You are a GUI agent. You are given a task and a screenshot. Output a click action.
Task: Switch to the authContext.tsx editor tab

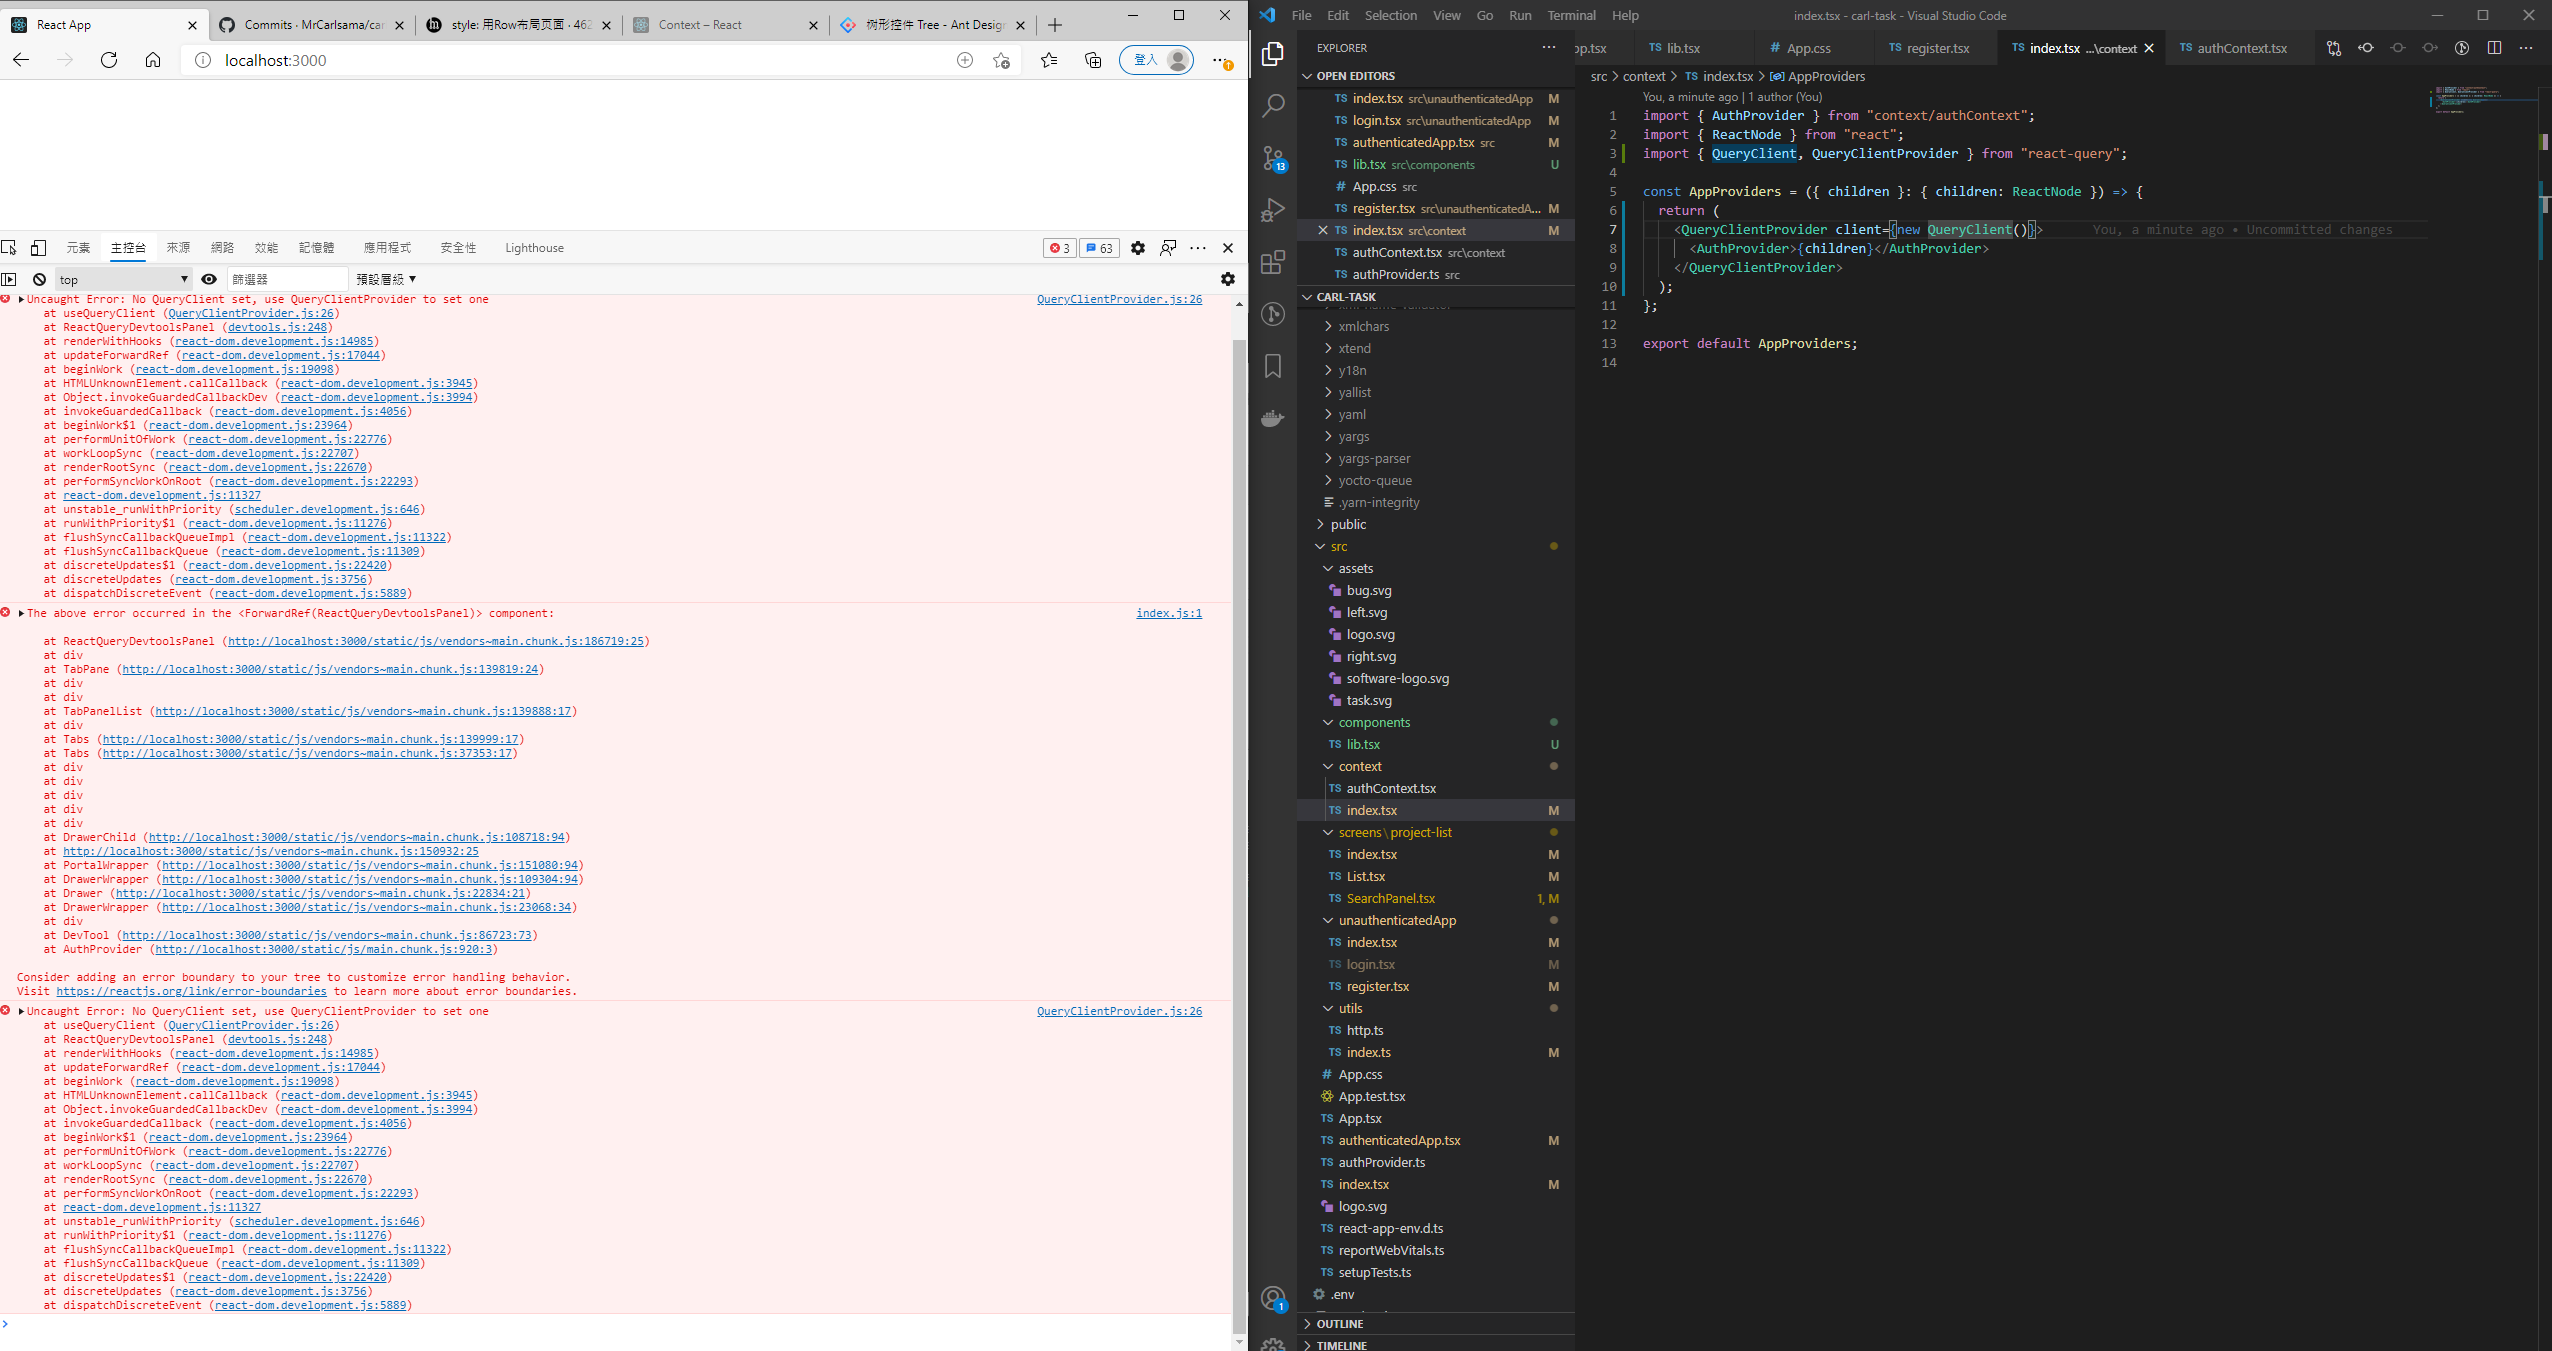[2240, 48]
